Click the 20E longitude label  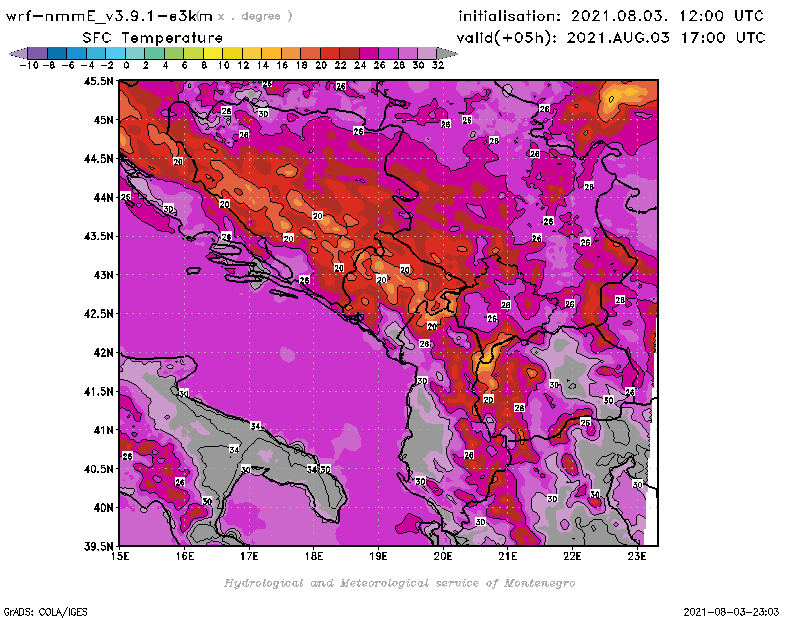click(x=443, y=556)
